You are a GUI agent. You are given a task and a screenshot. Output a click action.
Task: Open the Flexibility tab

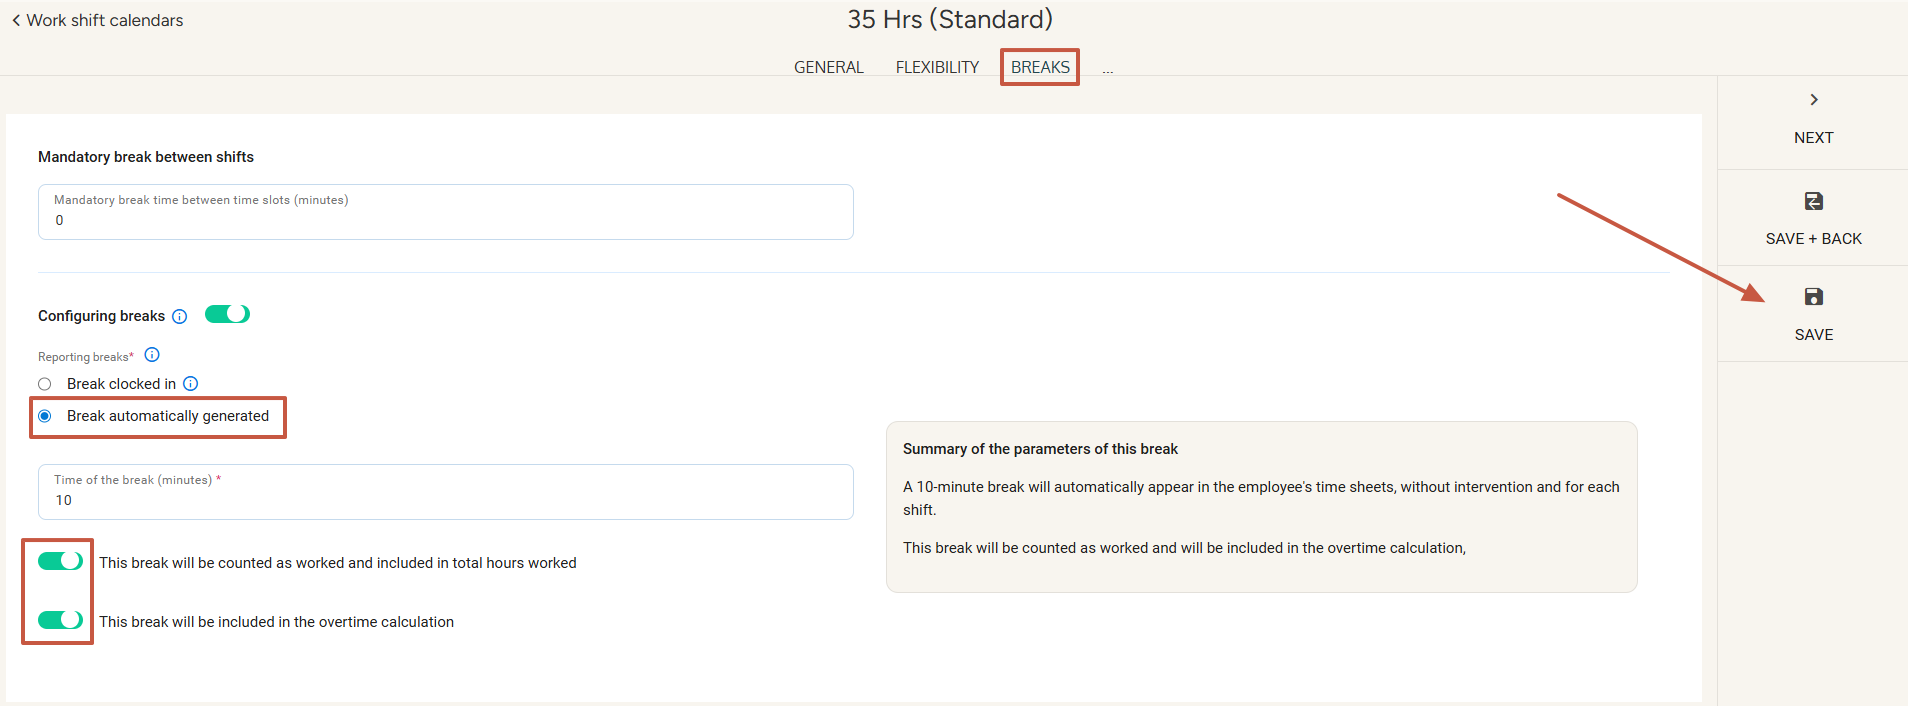click(x=937, y=67)
